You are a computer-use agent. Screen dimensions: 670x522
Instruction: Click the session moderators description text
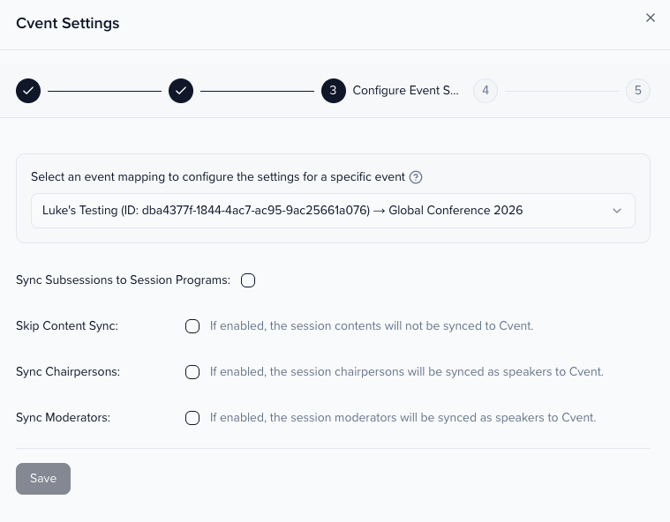[403, 418]
